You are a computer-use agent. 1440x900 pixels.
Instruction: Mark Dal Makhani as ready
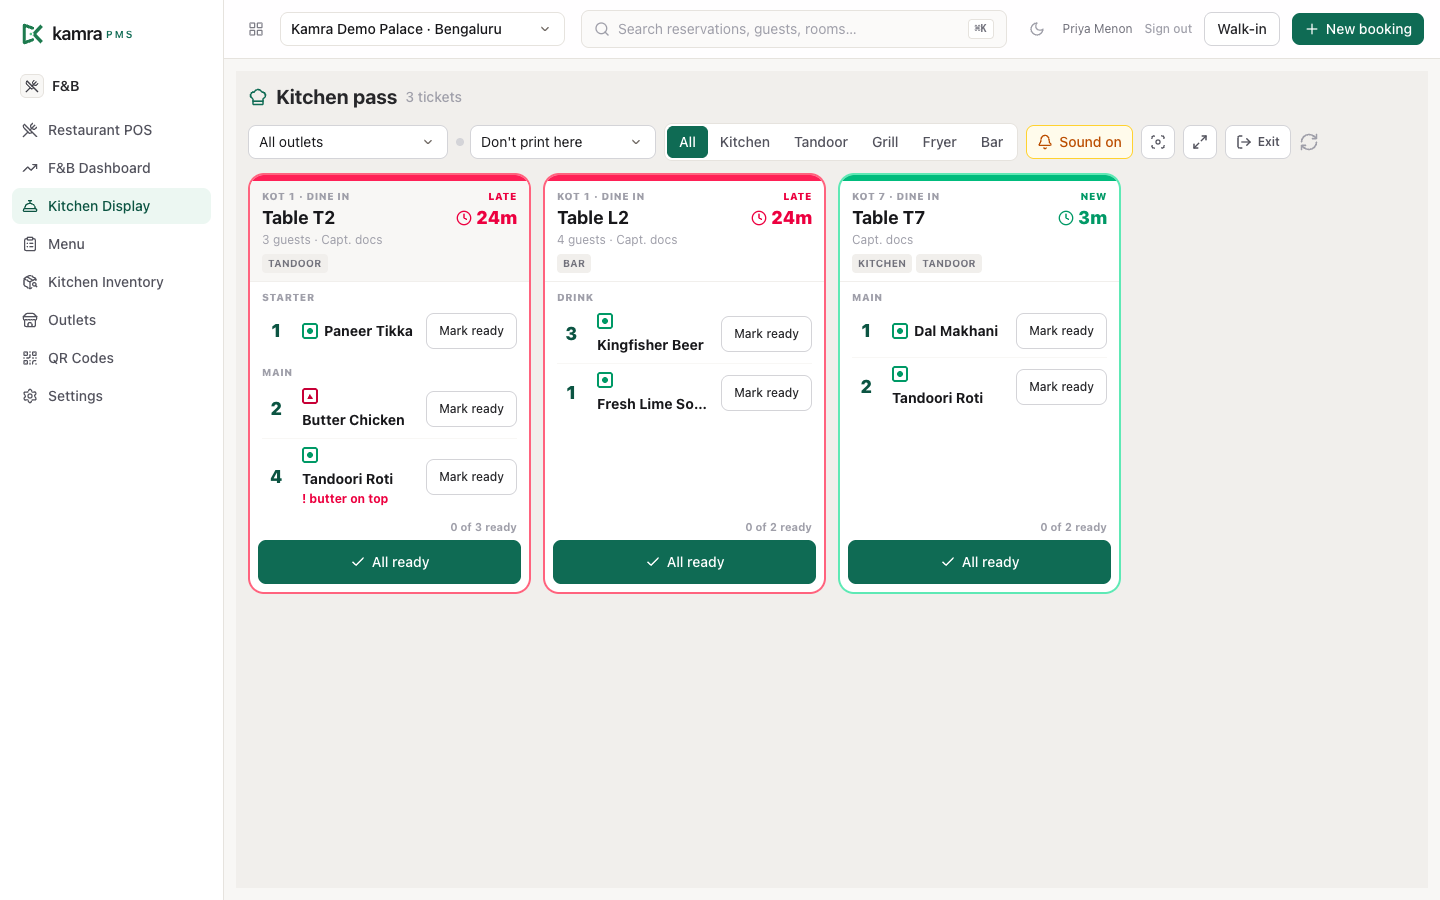pos(1061,331)
